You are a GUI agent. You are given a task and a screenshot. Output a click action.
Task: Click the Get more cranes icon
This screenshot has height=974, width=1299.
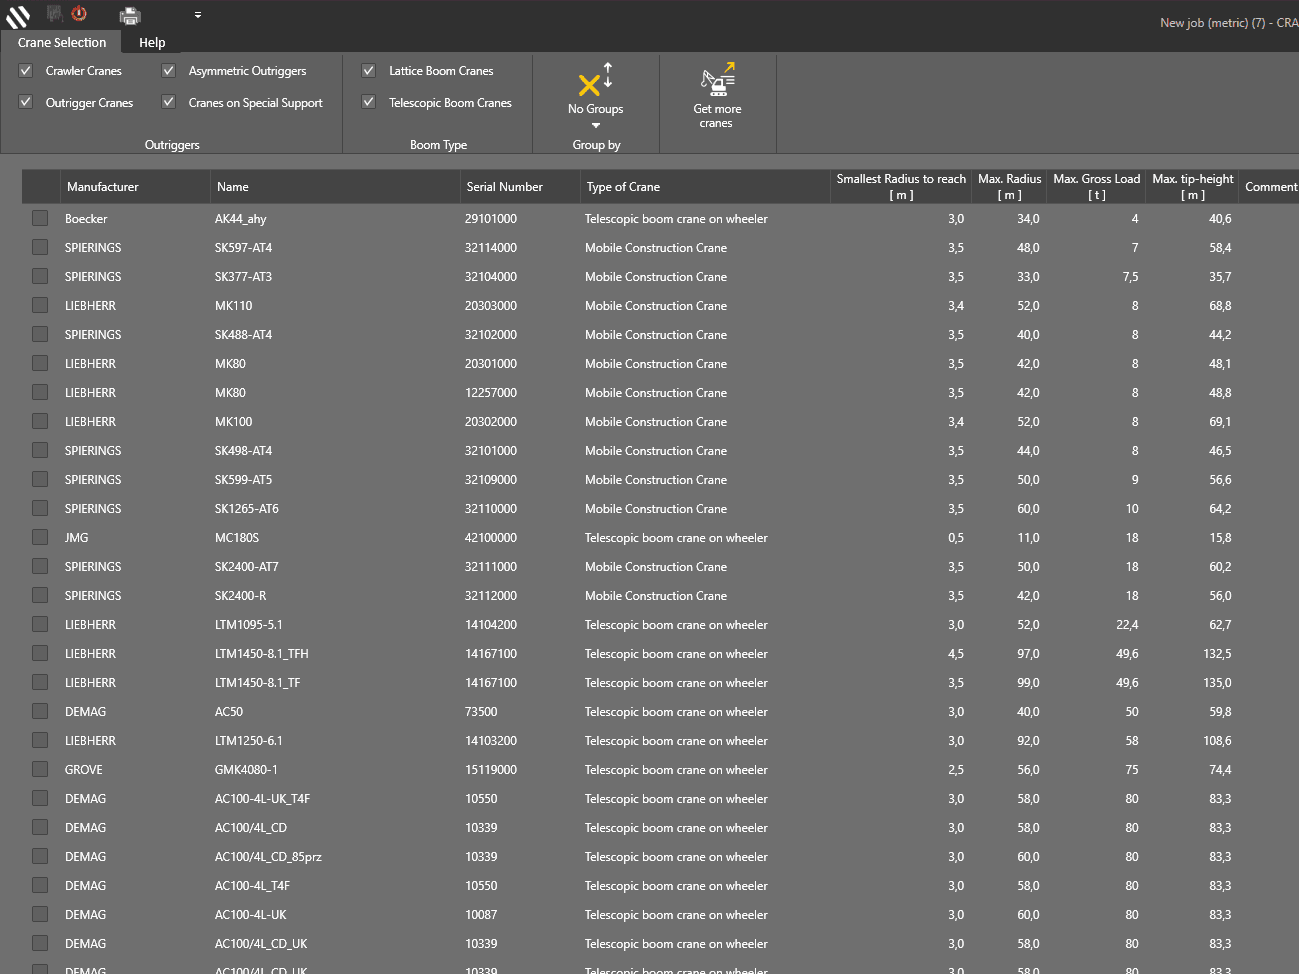717,78
